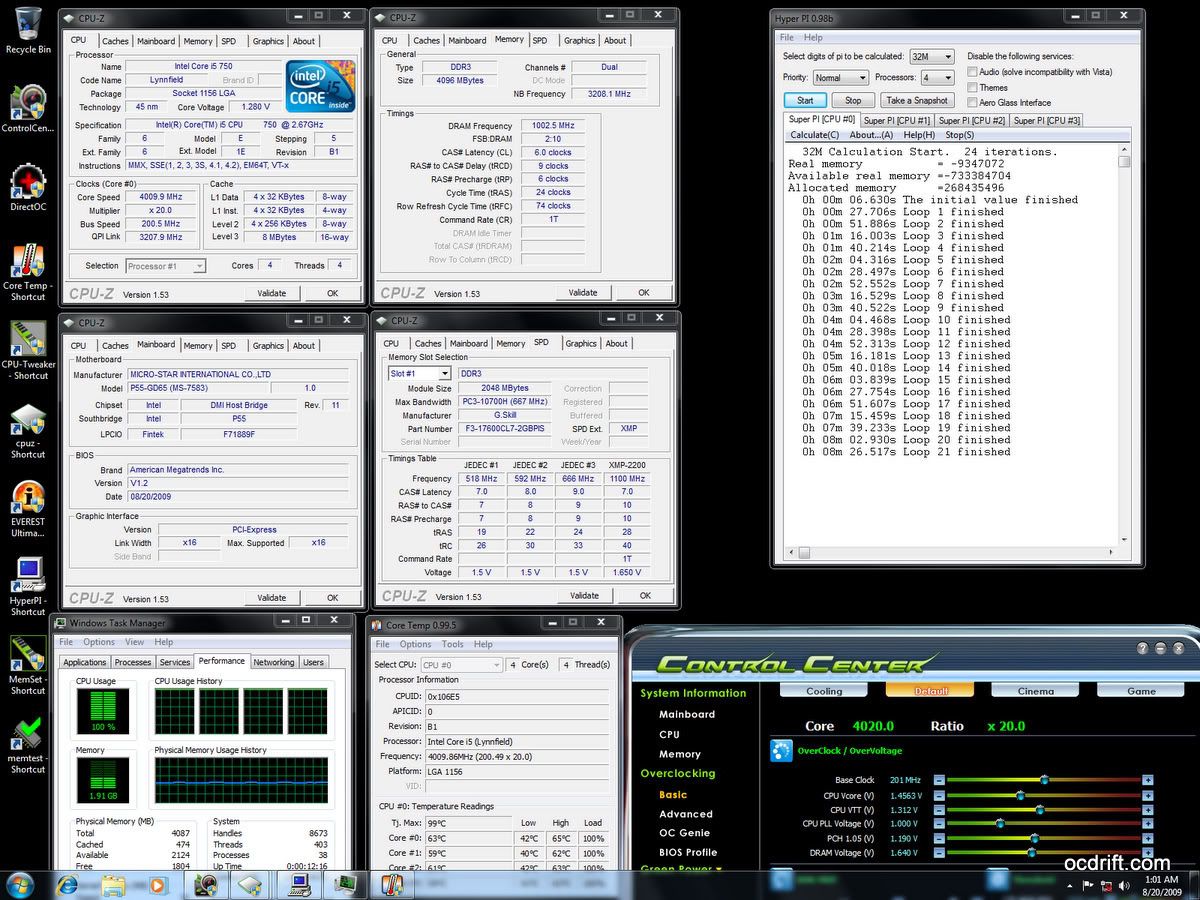Tick the Aero Glass Interface checkbox
Image resolution: width=1200 pixels, height=900 pixels.
[x=973, y=103]
